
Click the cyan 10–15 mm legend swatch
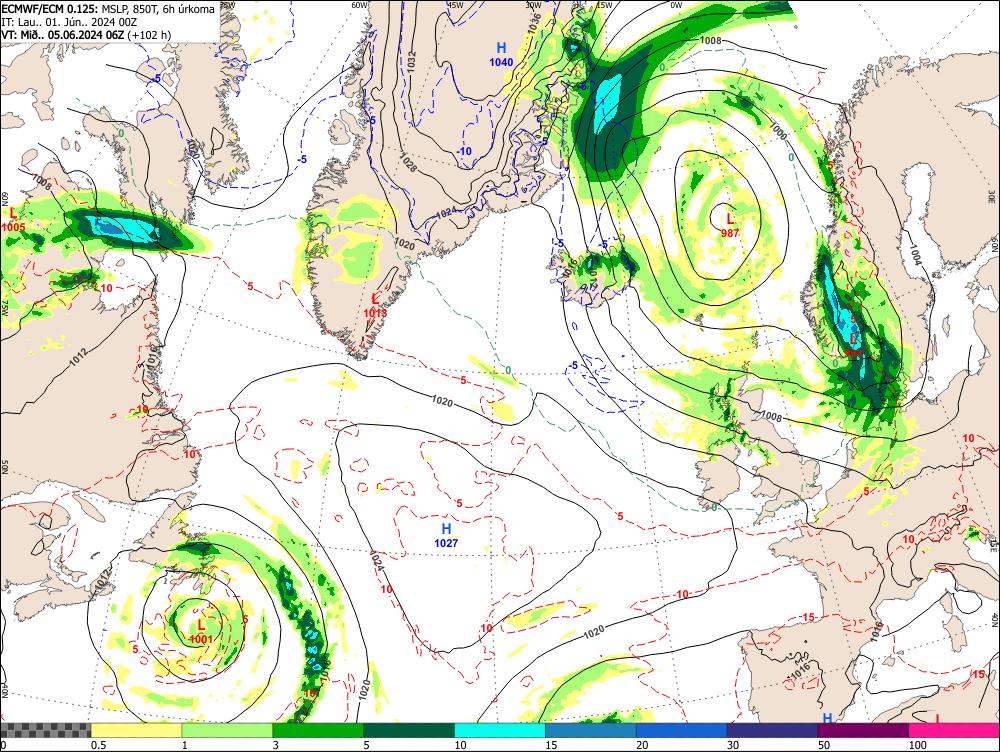click(500, 730)
